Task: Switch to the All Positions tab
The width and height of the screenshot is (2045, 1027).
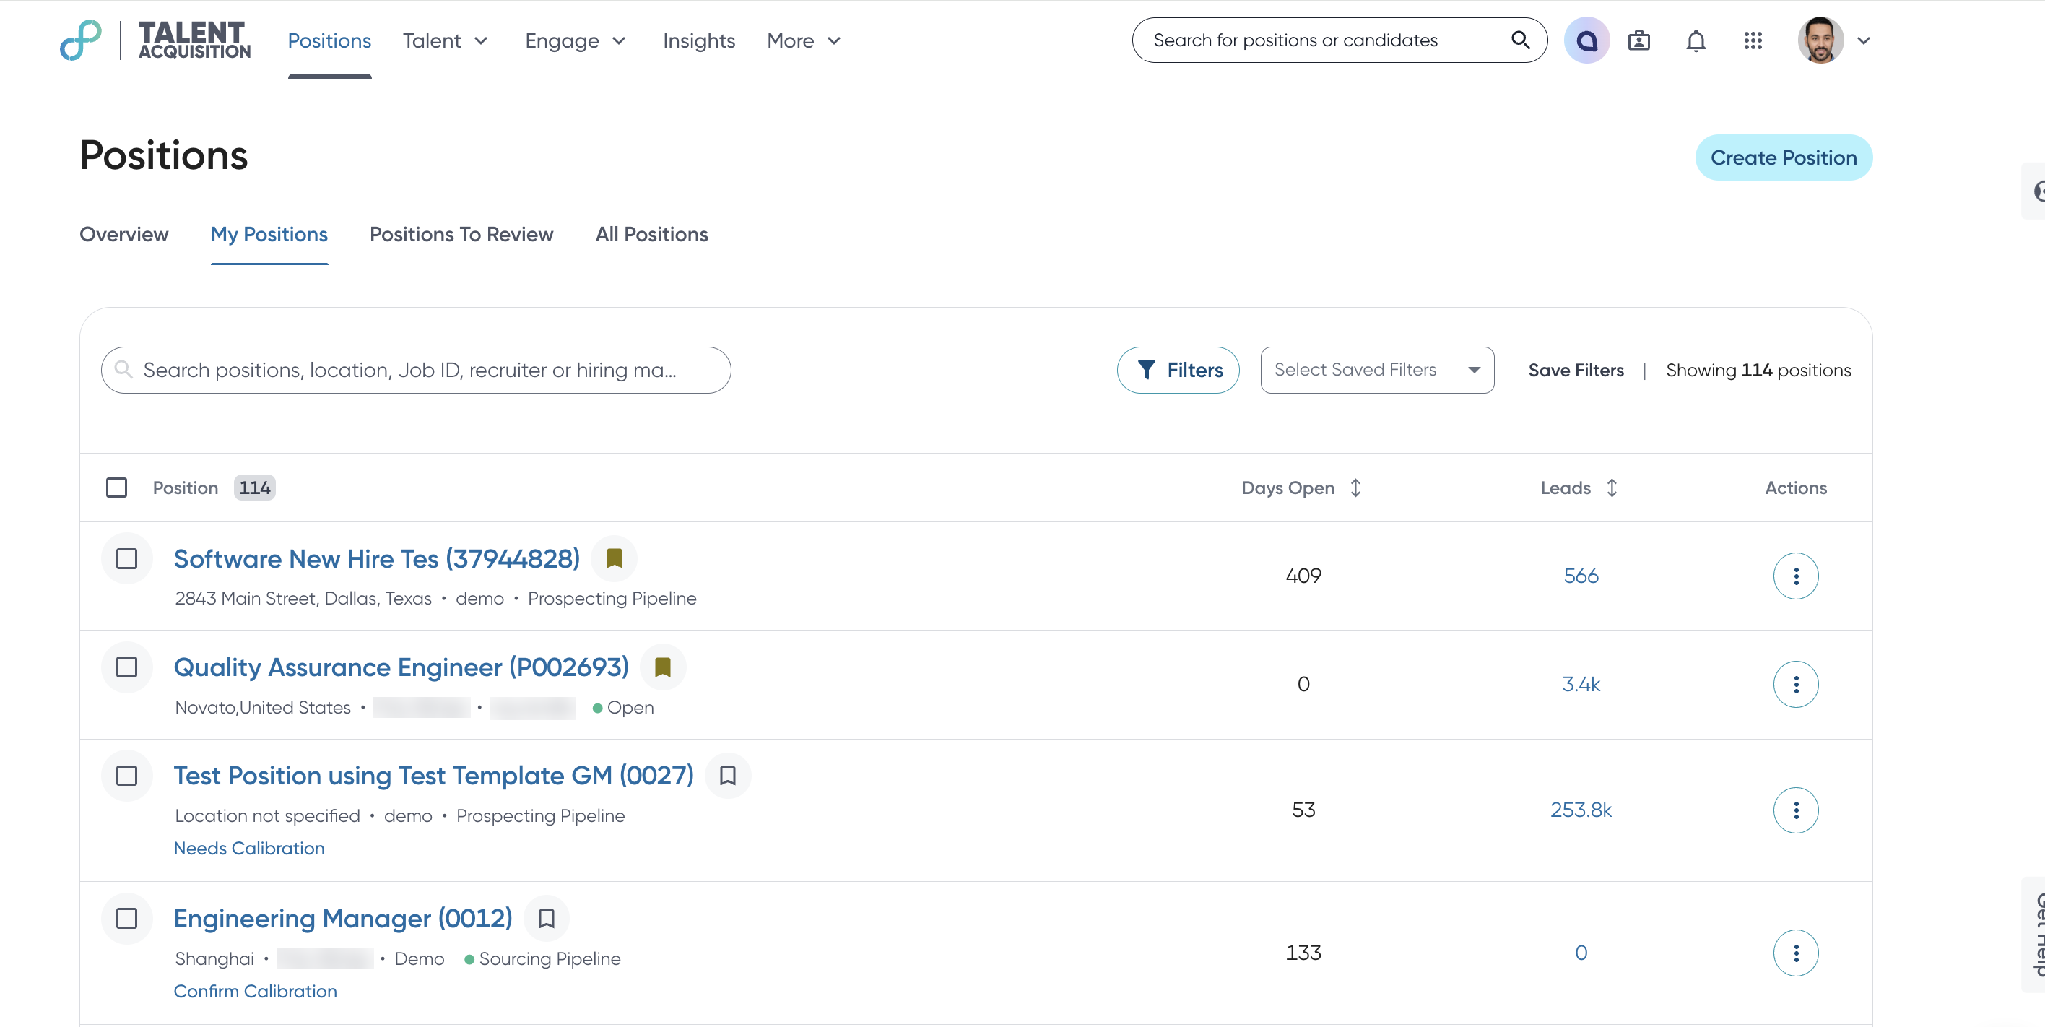Action: [x=652, y=234]
